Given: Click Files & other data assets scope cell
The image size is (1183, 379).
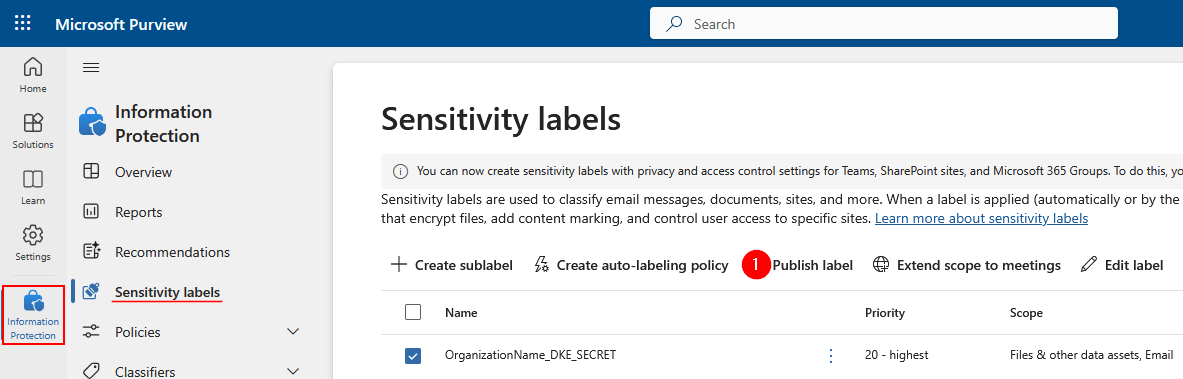Looking at the screenshot, I should [x=1092, y=355].
